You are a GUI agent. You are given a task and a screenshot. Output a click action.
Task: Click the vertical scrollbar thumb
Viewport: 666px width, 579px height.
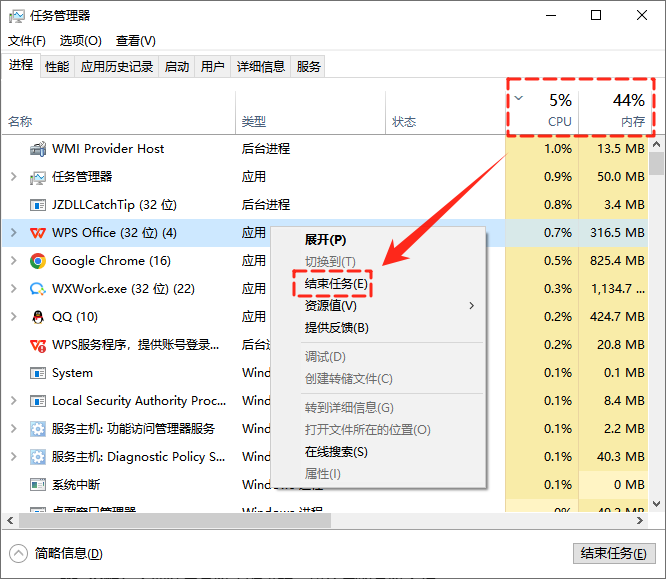click(657, 164)
